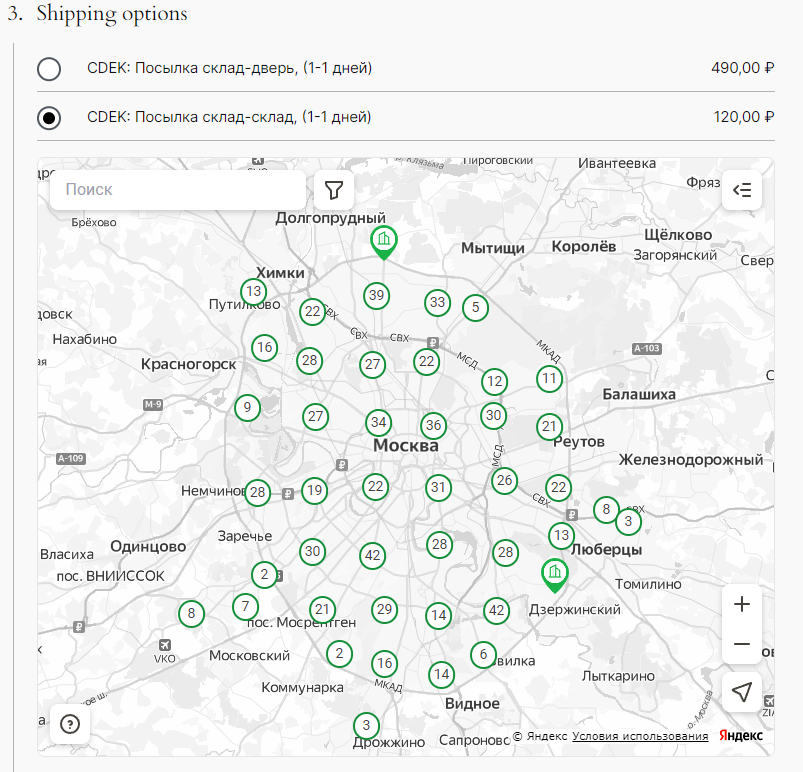Image resolution: width=803 pixels, height=772 pixels.
Task: Open cluster 13 next to Химки
Action: point(253,291)
